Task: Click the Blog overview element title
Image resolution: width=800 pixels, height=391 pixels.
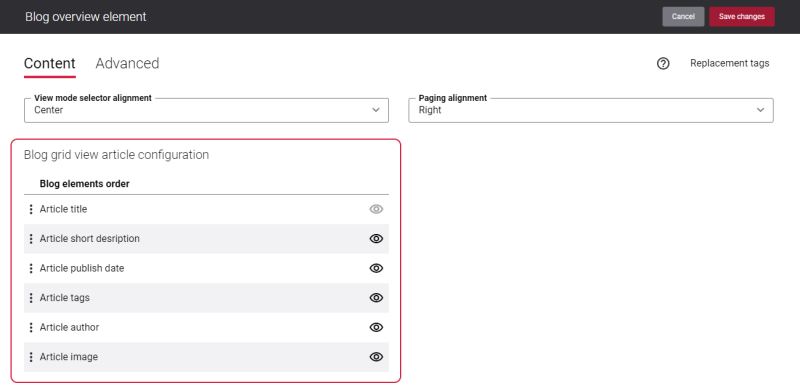Action: [x=86, y=17]
